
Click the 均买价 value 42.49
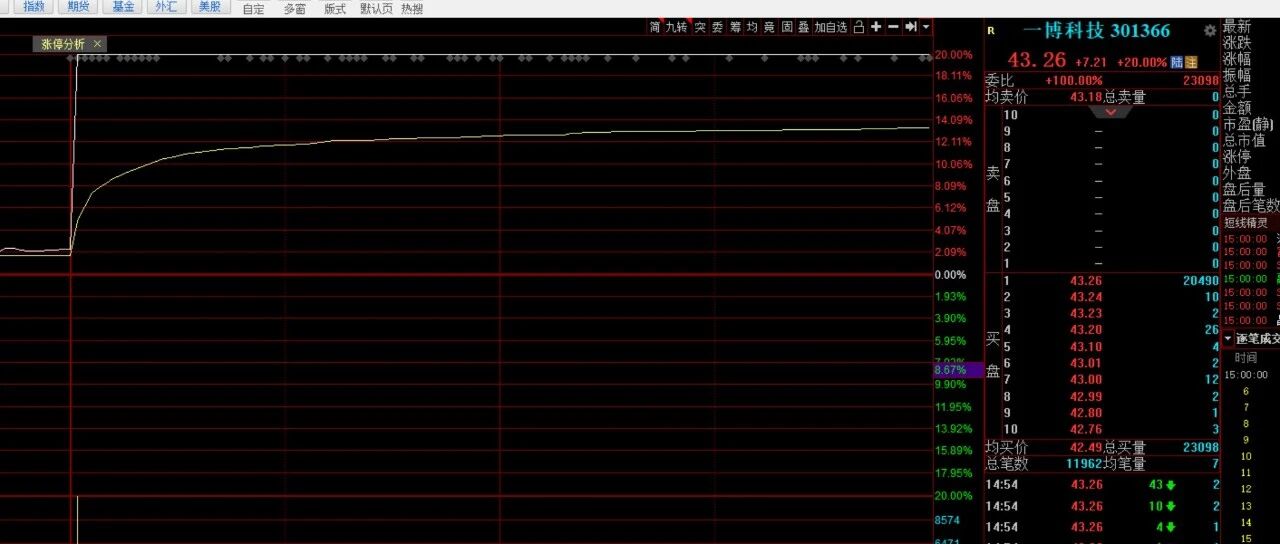pyautogui.click(x=1085, y=447)
